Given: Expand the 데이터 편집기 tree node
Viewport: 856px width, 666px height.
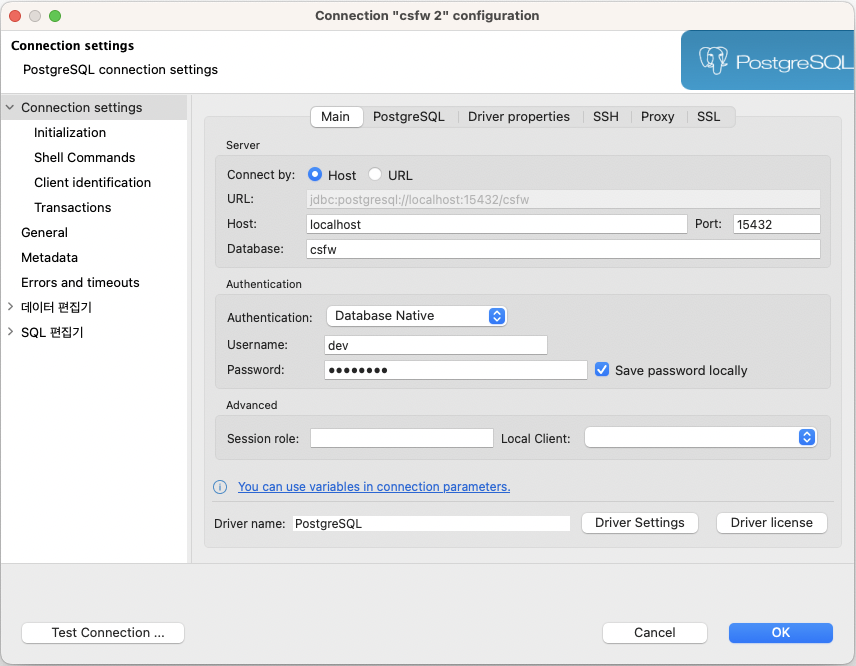Looking at the screenshot, I should [10, 307].
